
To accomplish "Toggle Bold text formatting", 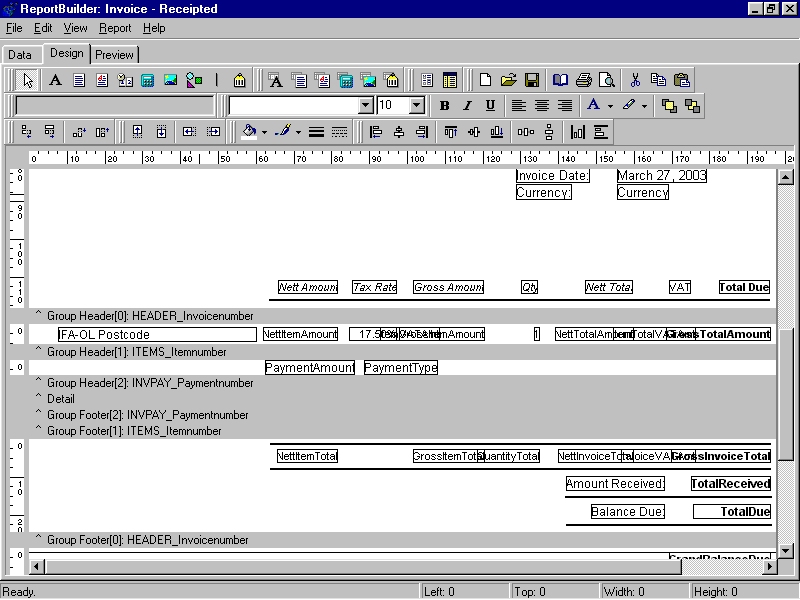I will (444, 105).
